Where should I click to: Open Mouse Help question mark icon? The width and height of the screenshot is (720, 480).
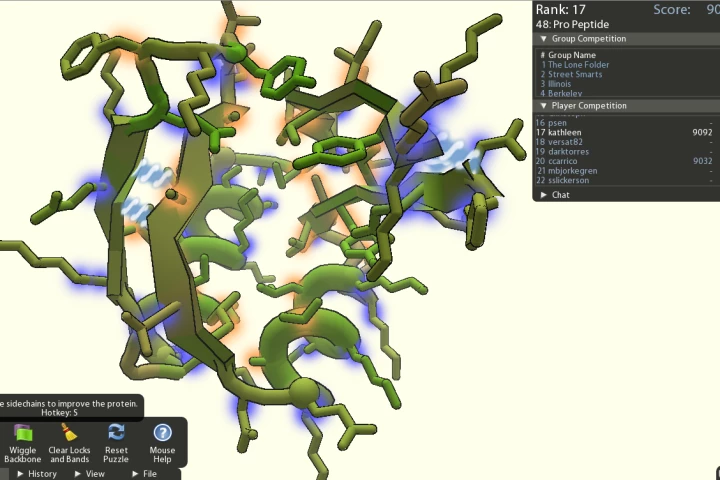point(162,433)
